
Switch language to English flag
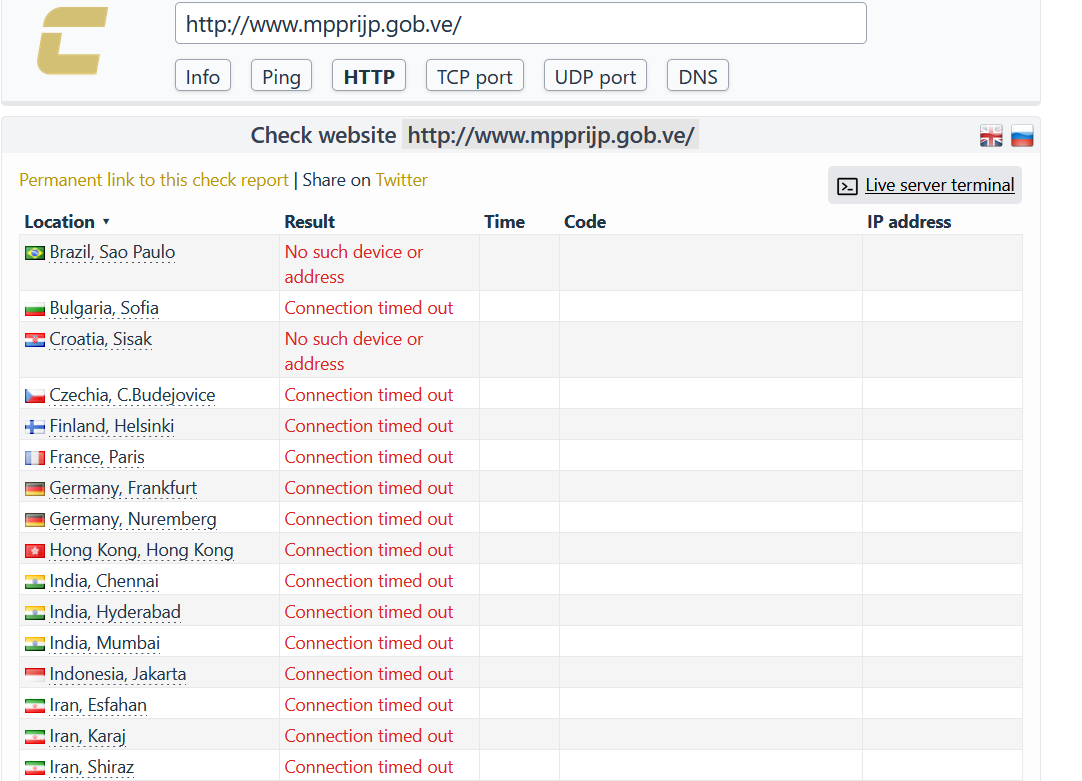click(x=991, y=136)
